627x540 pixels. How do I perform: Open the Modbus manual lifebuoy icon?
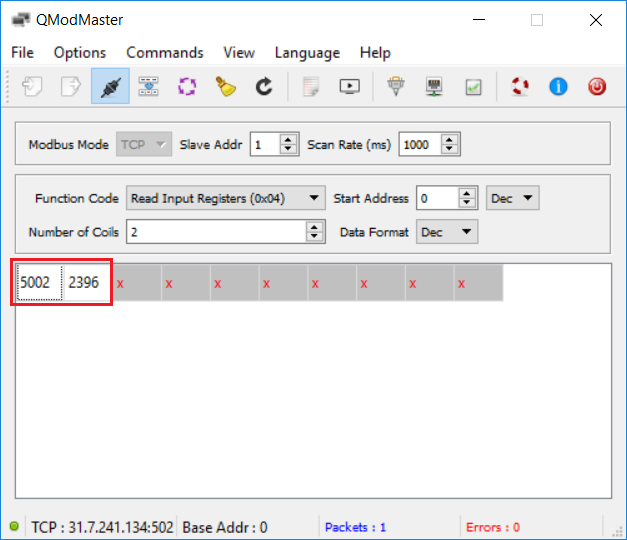[x=520, y=86]
